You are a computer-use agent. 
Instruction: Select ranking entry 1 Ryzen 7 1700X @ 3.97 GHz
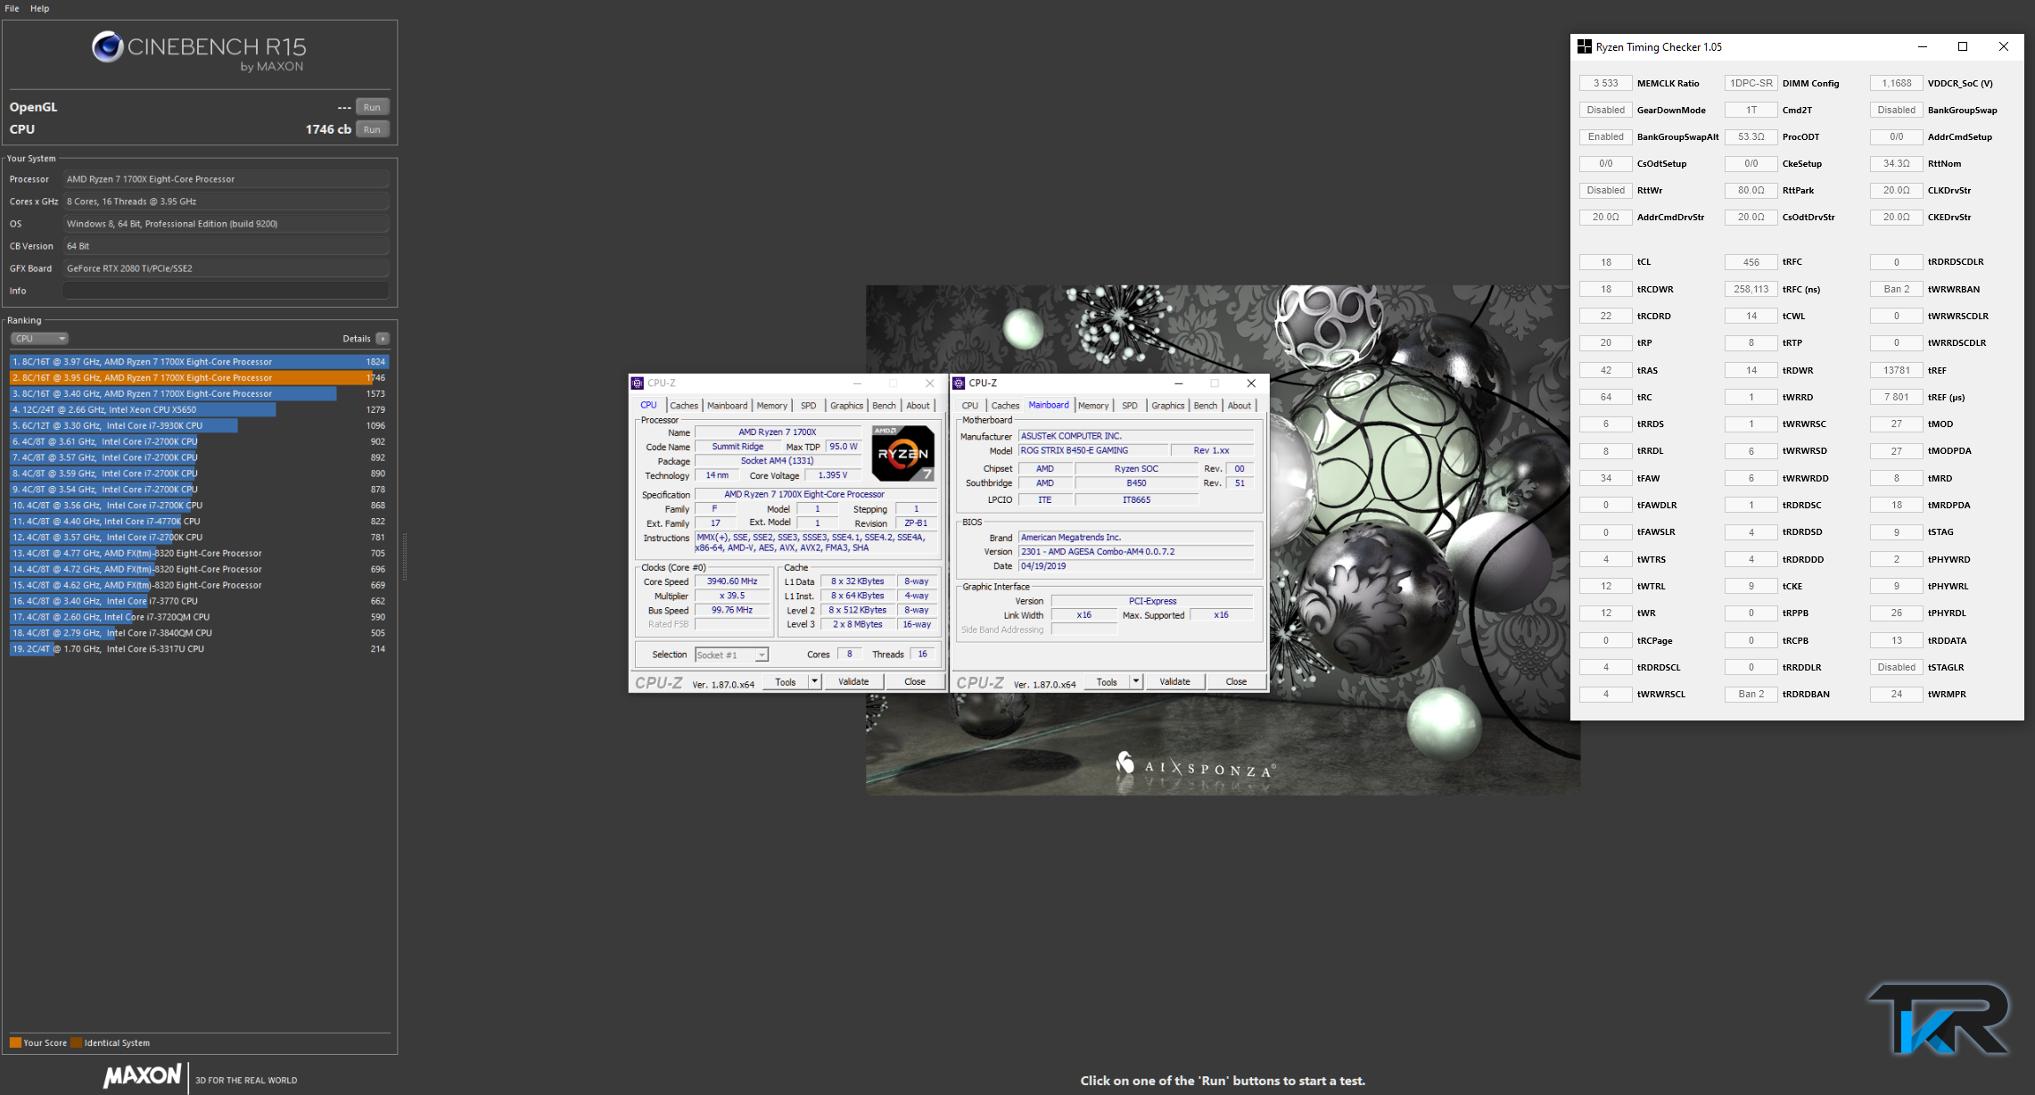tap(199, 362)
